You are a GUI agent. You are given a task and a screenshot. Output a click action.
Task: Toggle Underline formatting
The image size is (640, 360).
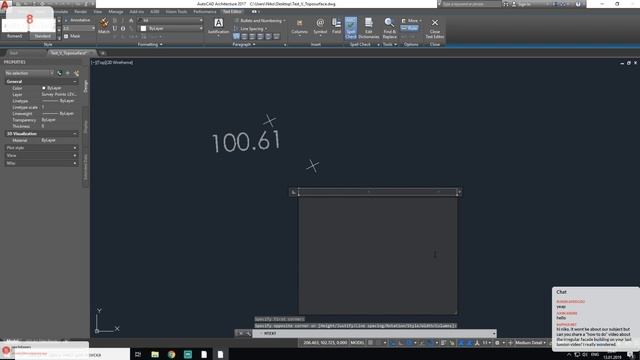pyautogui.click(x=115, y=29)
